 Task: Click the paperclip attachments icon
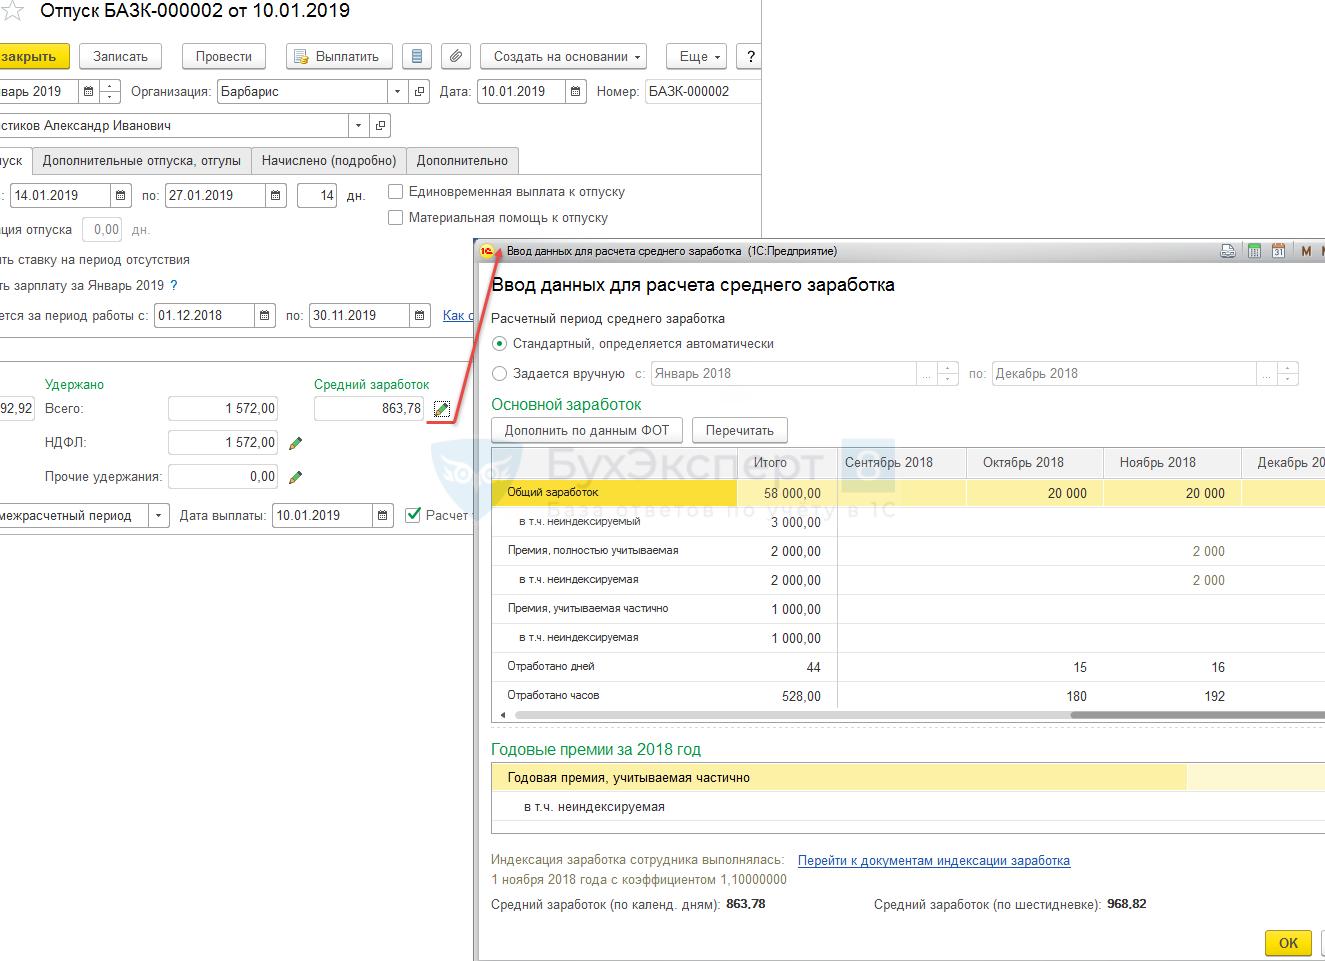click(x=455, y=57)
